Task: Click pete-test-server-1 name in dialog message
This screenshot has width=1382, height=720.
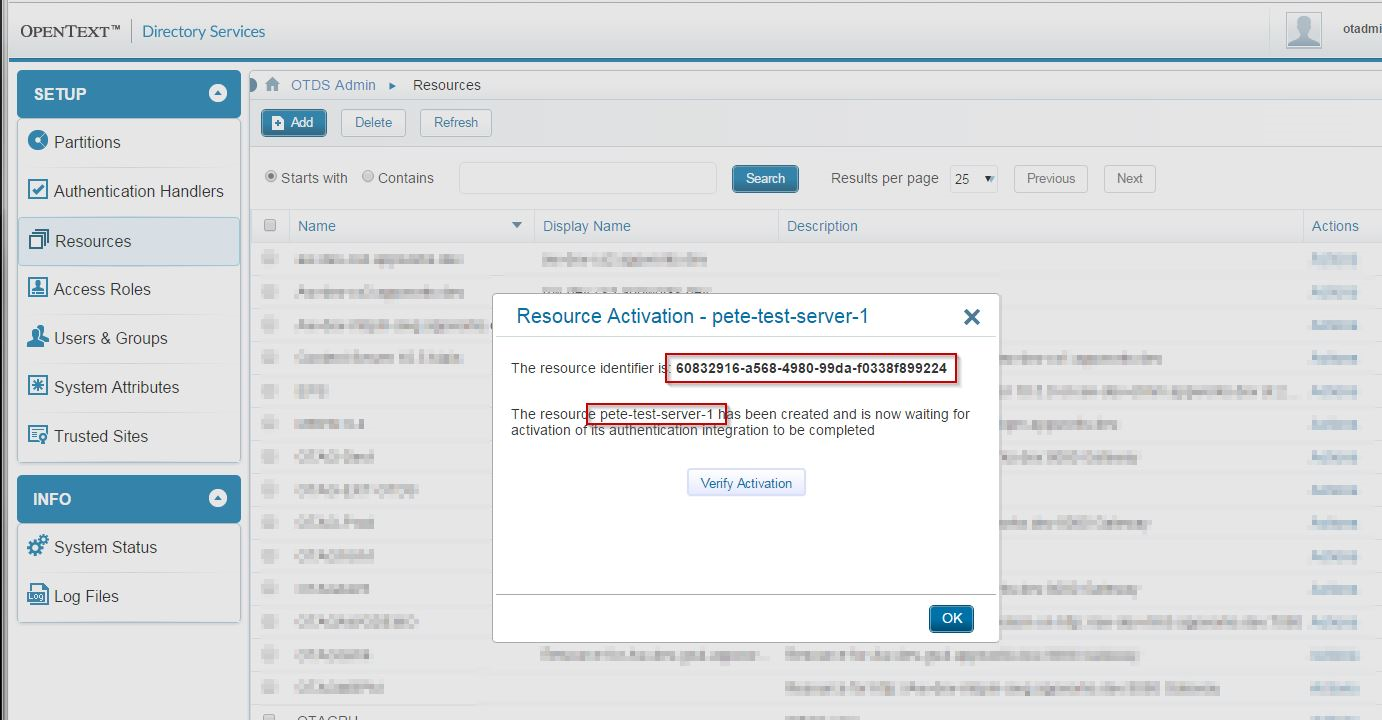Action: coord(657,414)
